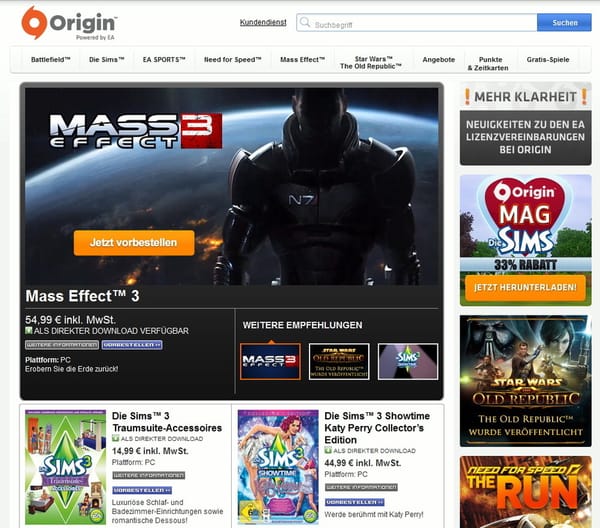Open the Need for Speed The Run banner

coord(525,492)
